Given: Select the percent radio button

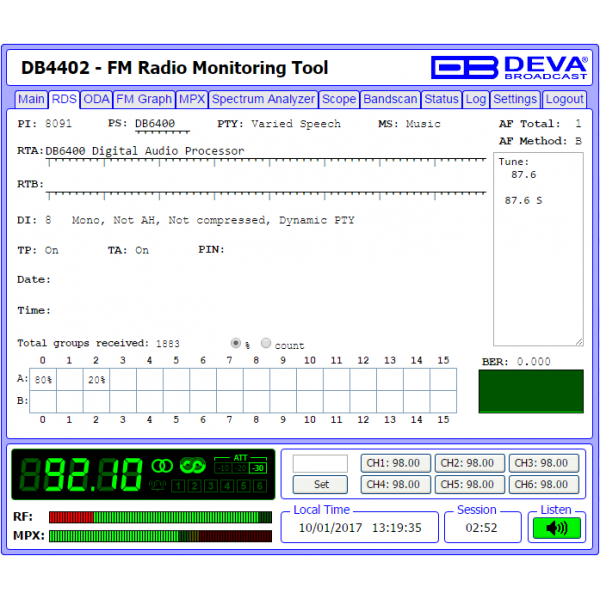Looking at the screenshot, I should [236, 343].
